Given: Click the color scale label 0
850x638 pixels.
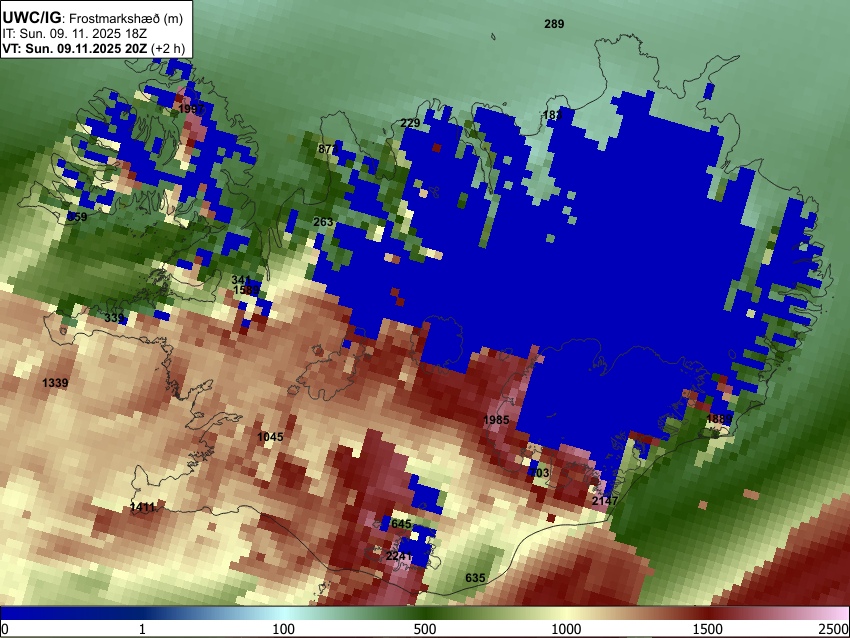Looking at the screenshot, I should (5, 629).
